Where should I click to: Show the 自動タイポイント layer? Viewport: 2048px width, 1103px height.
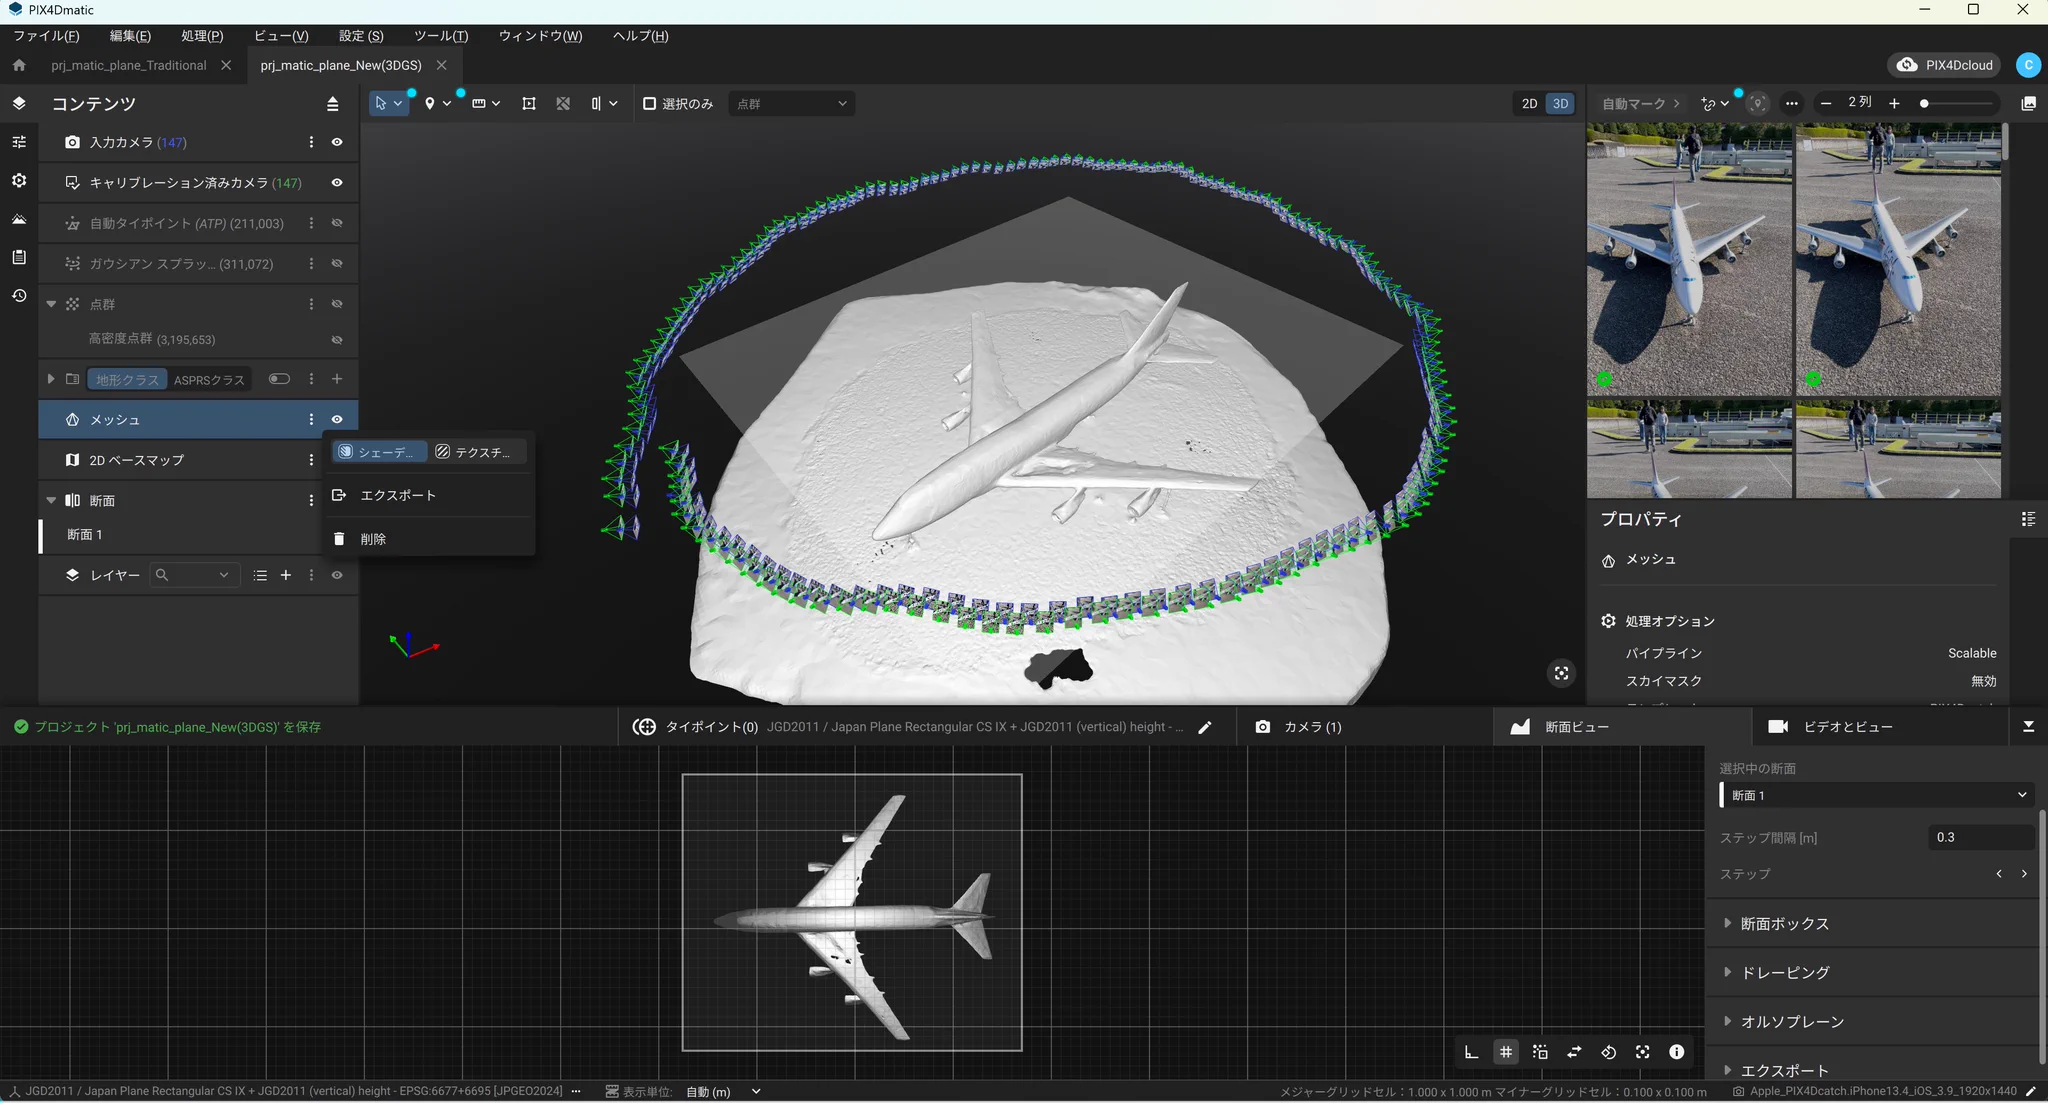click(337, 223)
